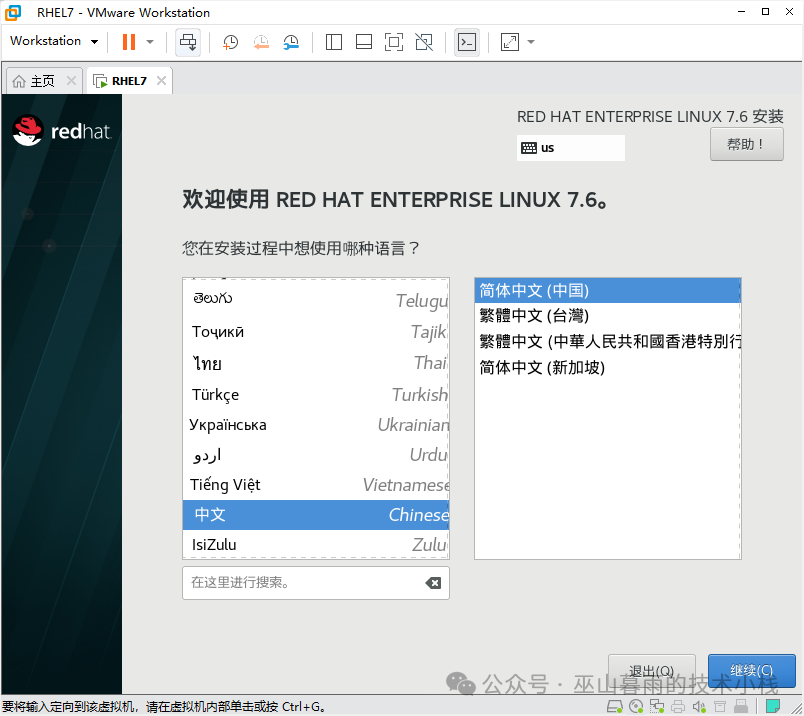Image resolution: width=804 pixels, height=716 pixels.
Task: Click the hard disk status icon
Action: pos(614,706)
